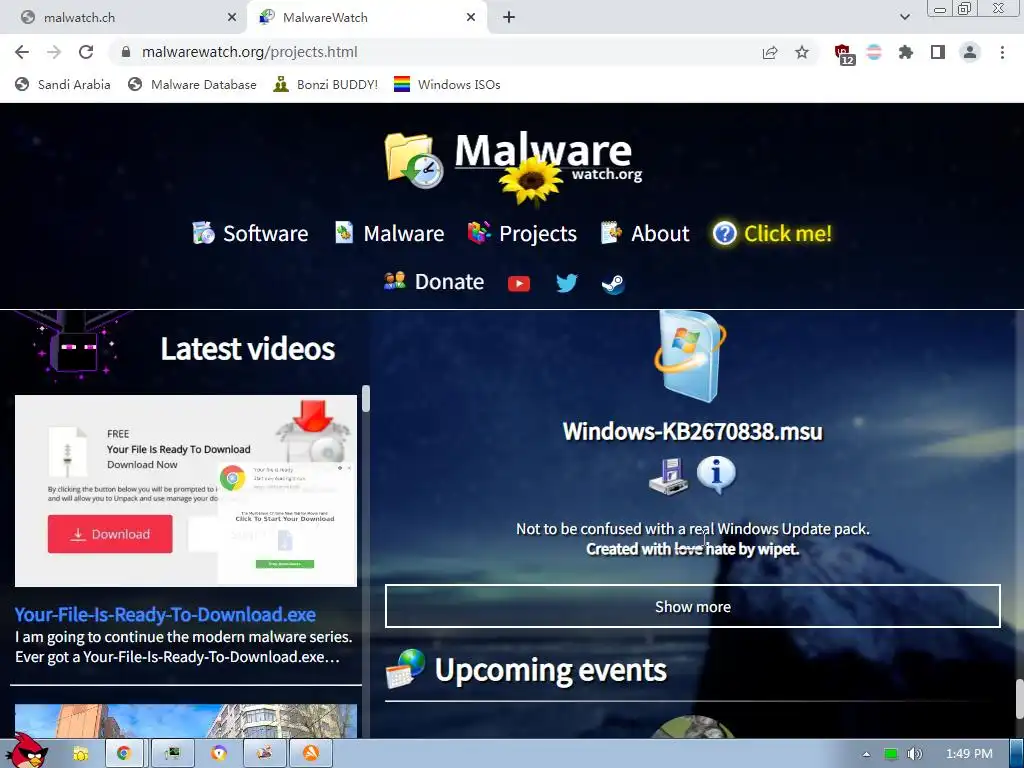1024x768 pixels.
Task: Reload the current page
Action: 86,52
